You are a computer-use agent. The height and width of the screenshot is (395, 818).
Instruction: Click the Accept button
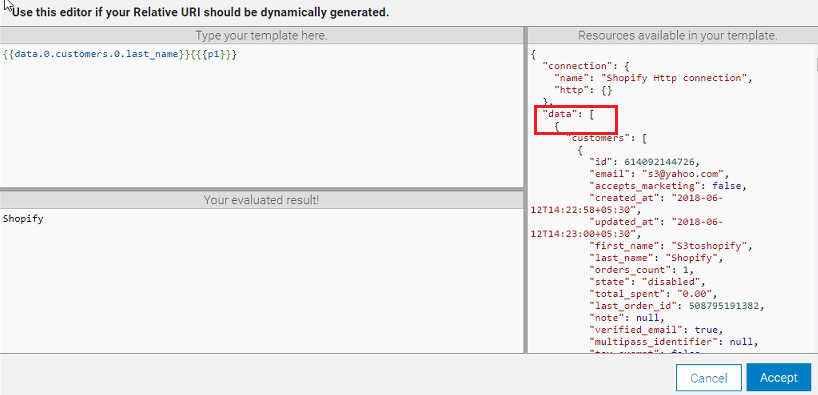click(778, 377)
